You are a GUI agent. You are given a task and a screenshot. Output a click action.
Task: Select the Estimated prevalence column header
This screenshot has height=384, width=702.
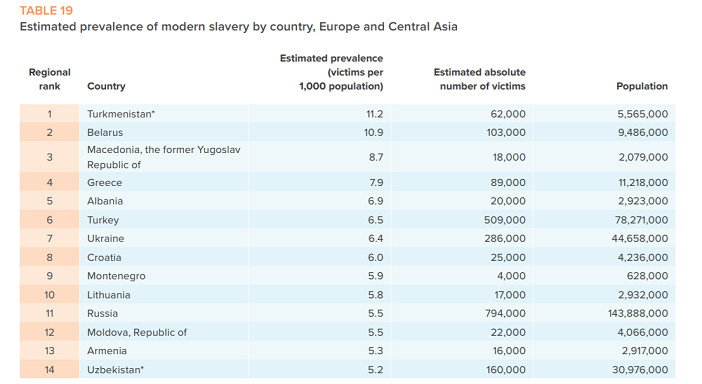point(331,72)
